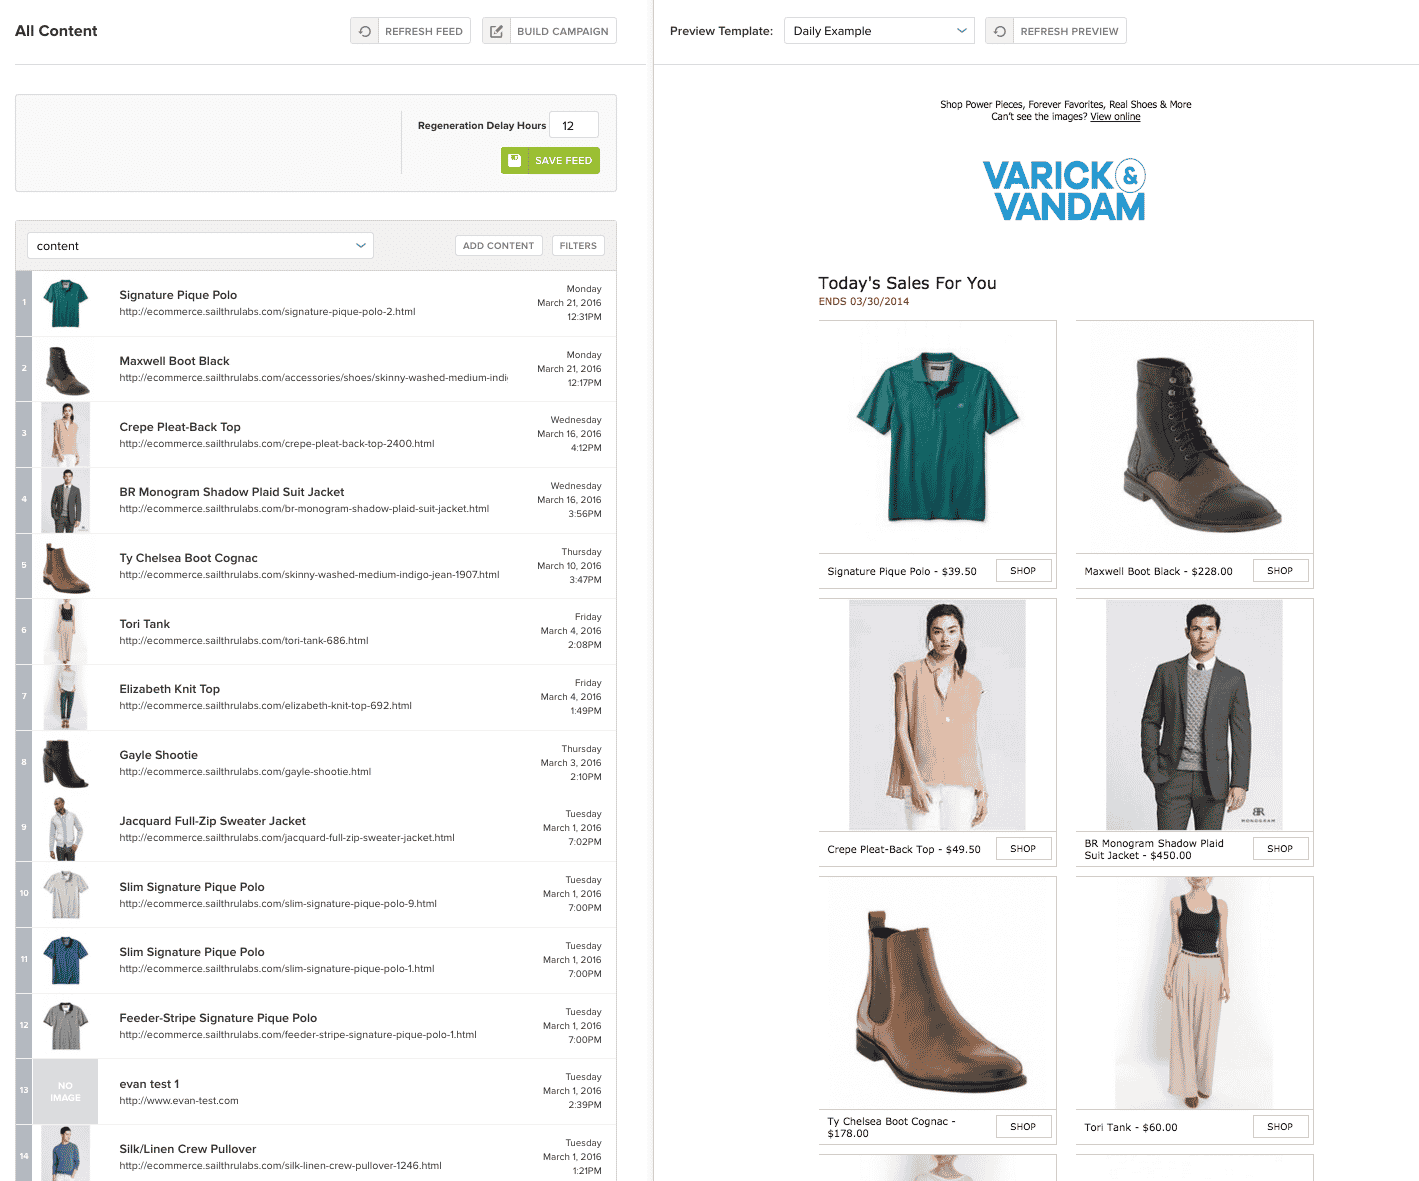This screenshot has height=1181, width=1419.
Task: Select the Gayle Shootie list thumbnail
Action: tap(66, 763)
